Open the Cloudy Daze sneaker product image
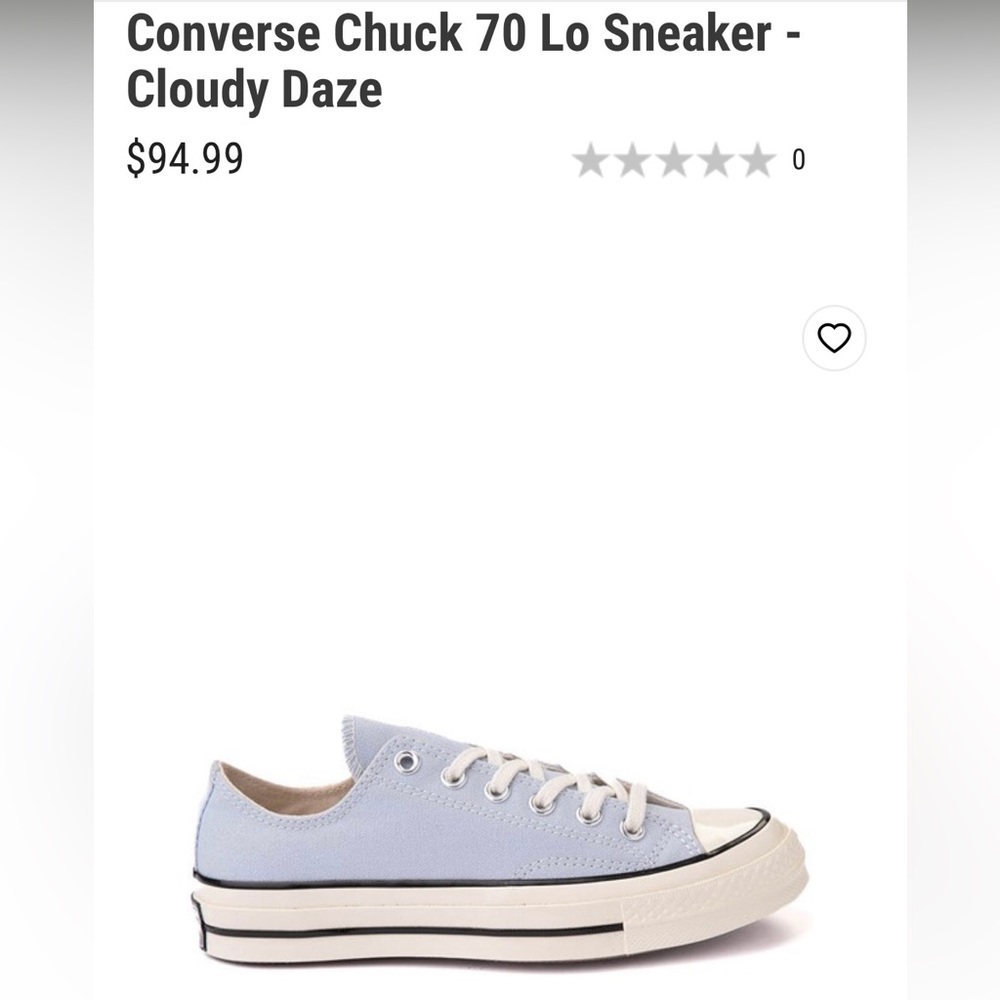Image resolution: width=1000 pixels, height=1000 pixels. tap(500, 840)
